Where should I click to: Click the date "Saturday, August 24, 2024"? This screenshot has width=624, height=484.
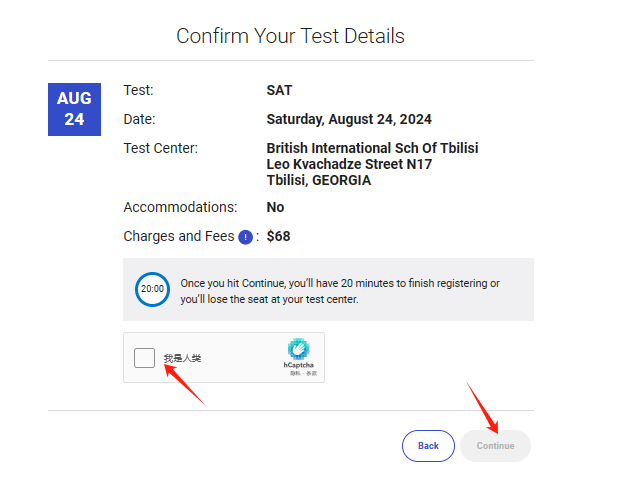[x=349, y=119]
